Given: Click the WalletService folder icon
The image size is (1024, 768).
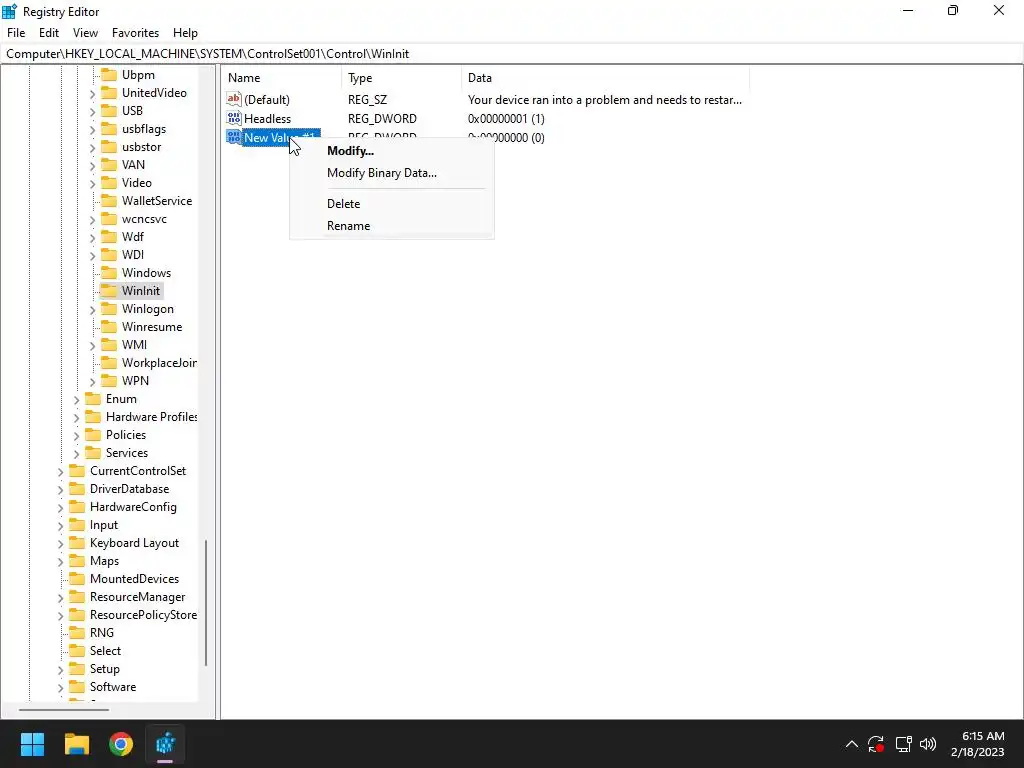Looking at the screenshot, I should point(109,200).
